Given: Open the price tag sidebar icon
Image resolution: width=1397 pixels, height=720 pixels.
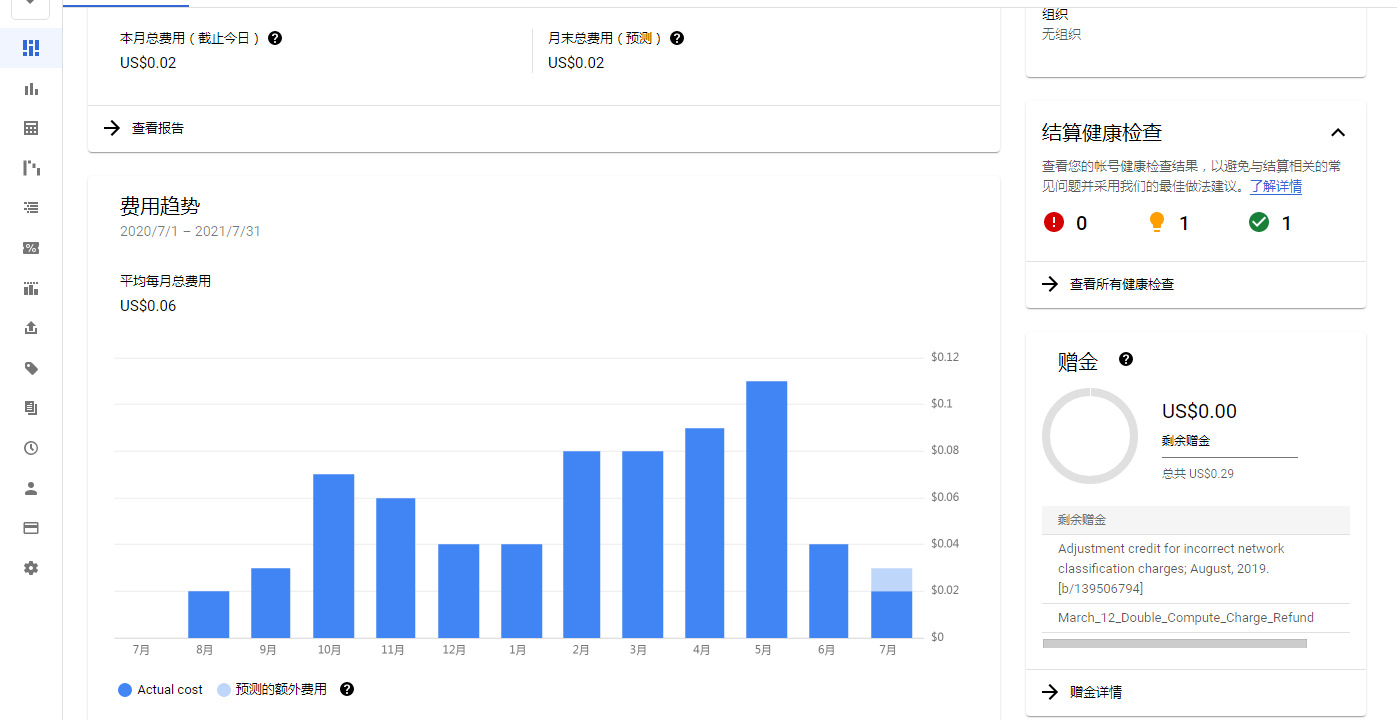Looking at the screenshot, I should pos(31,368).
